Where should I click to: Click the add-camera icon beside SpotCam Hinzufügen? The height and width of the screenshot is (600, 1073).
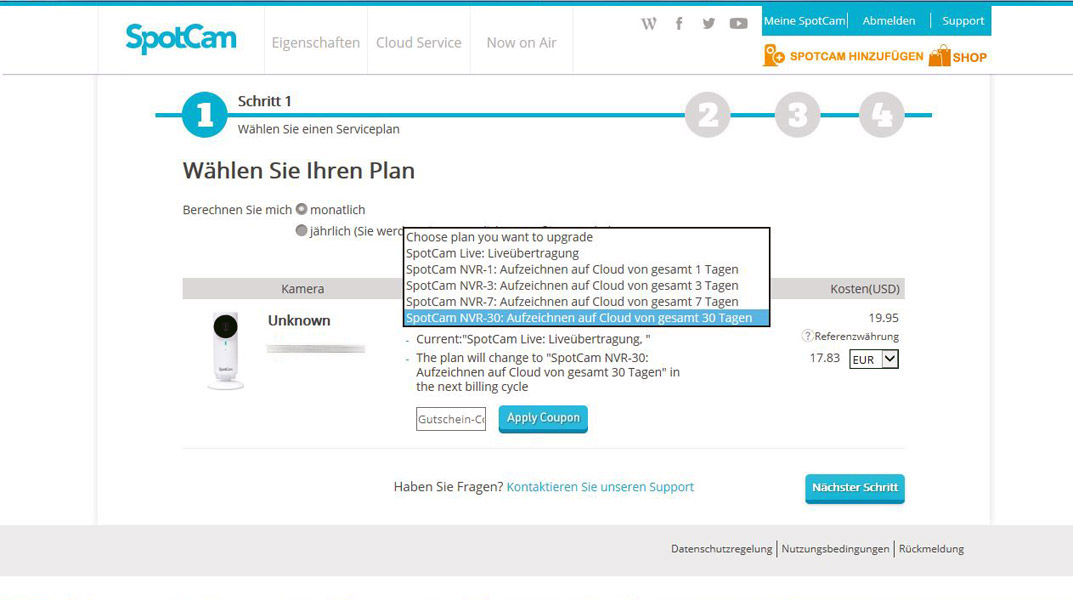click(x=774, y=55)
